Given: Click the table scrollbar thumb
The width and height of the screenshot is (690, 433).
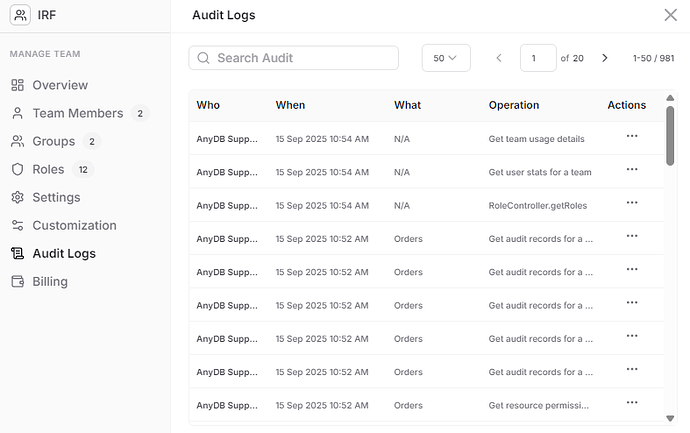Looking at the screenshot, I should tap(670, 136).
